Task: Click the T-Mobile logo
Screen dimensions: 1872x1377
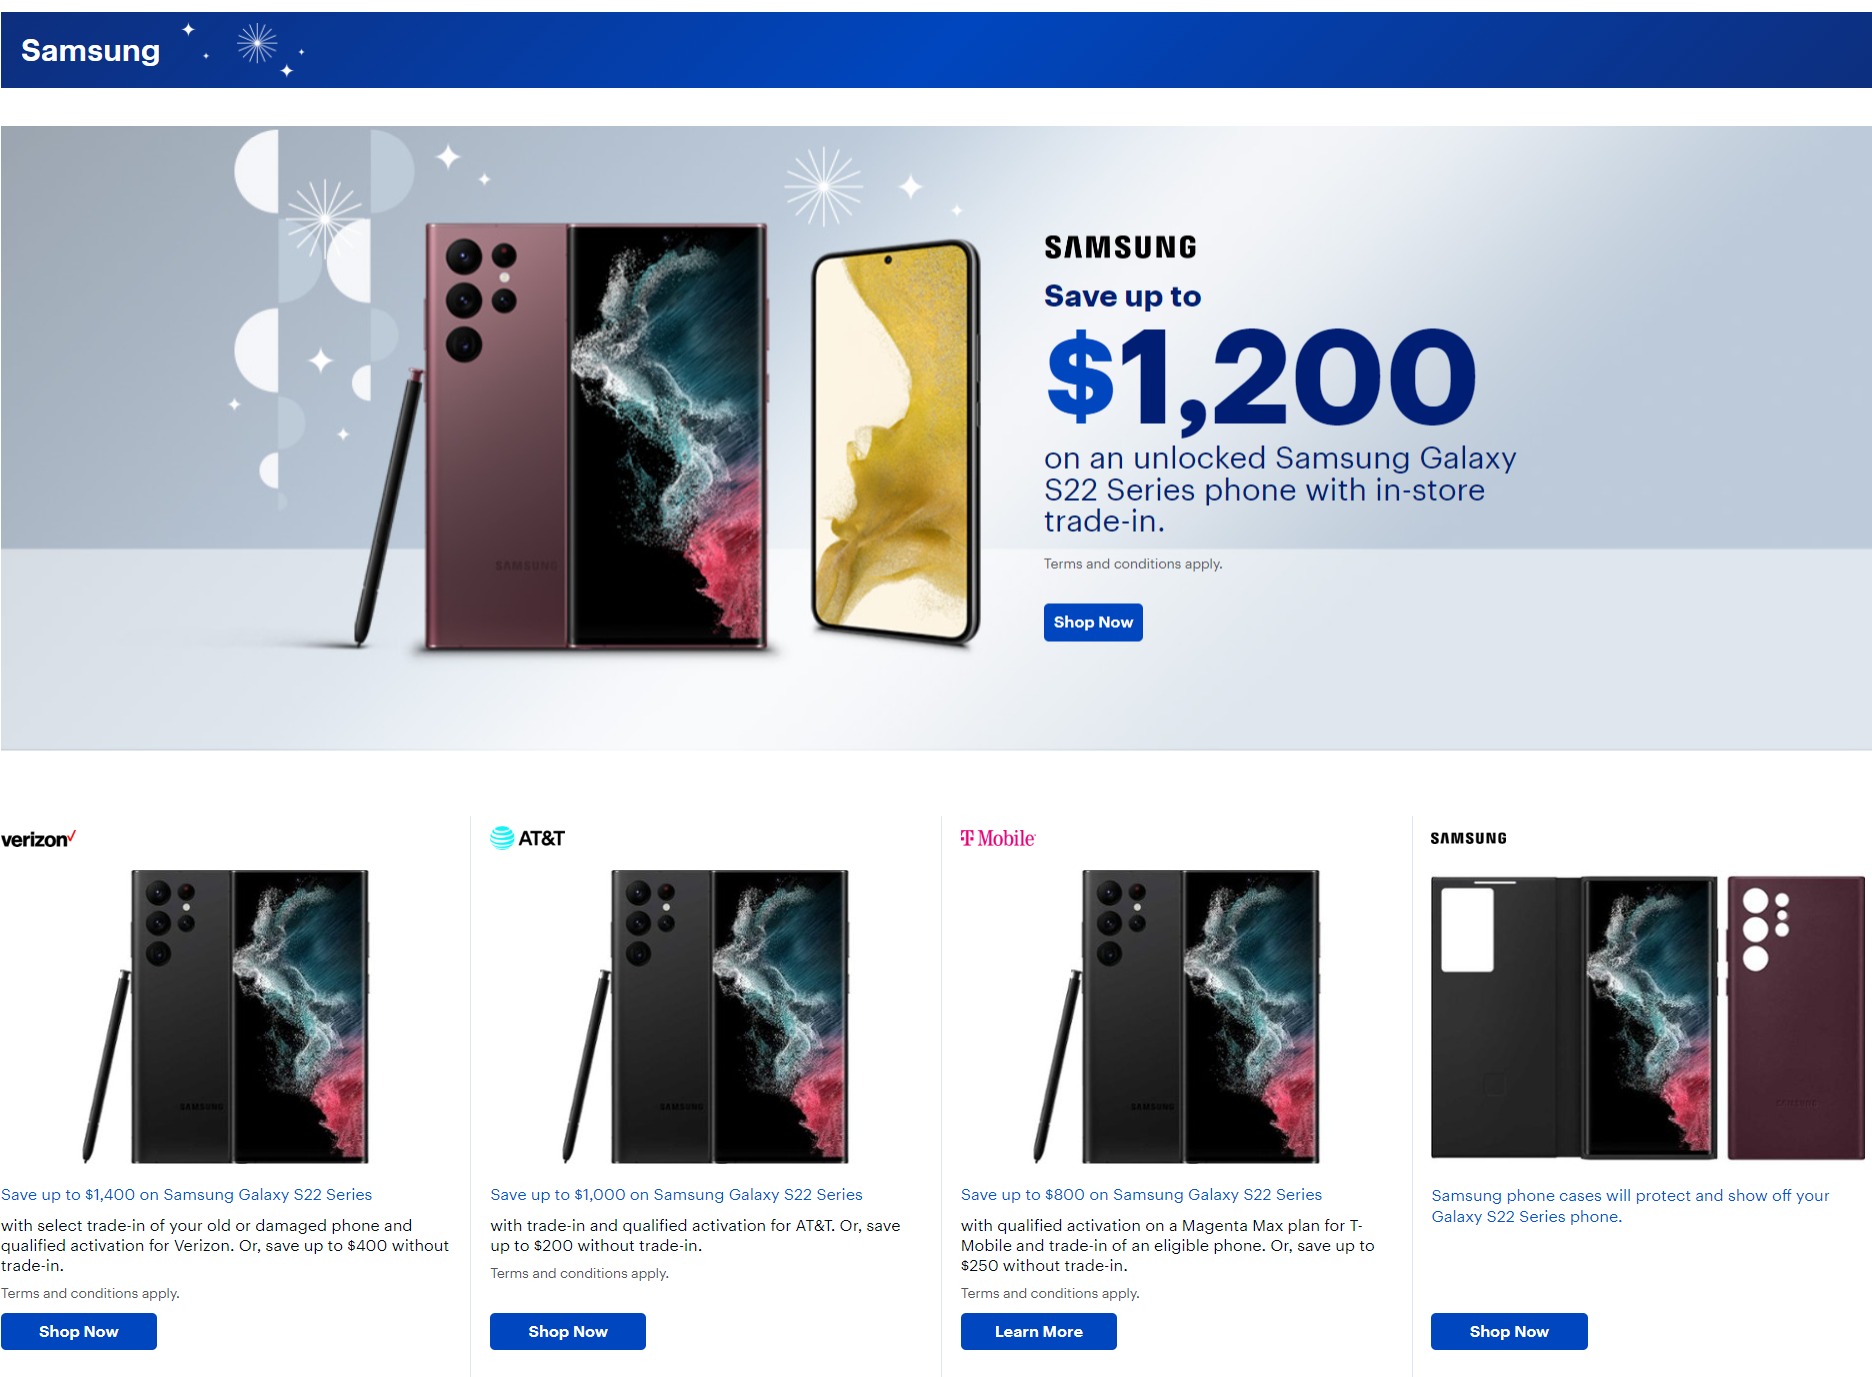Action: [997, 838]
